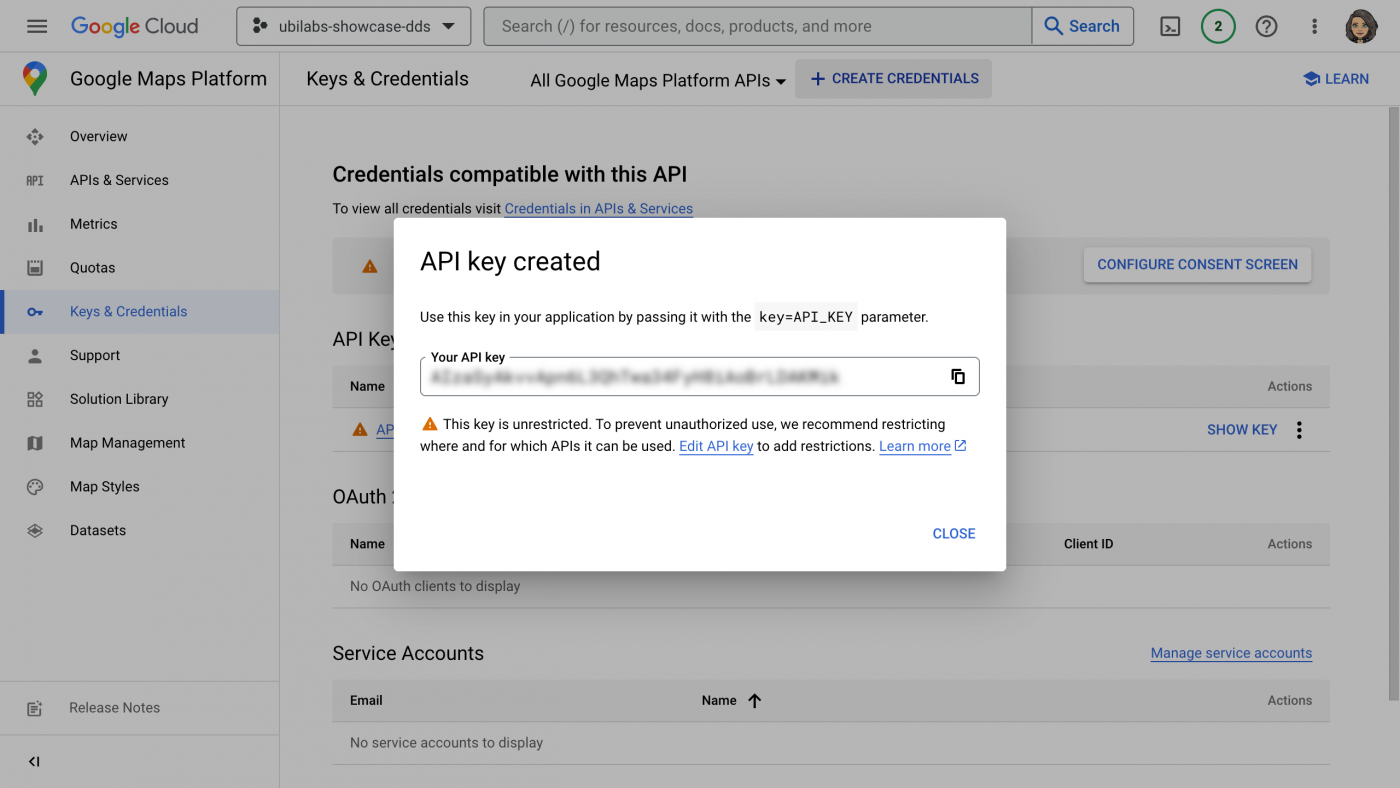Open the main hamburger navigation menu
The height and width of the screenshot is (788, 1400).
(37, 27)
